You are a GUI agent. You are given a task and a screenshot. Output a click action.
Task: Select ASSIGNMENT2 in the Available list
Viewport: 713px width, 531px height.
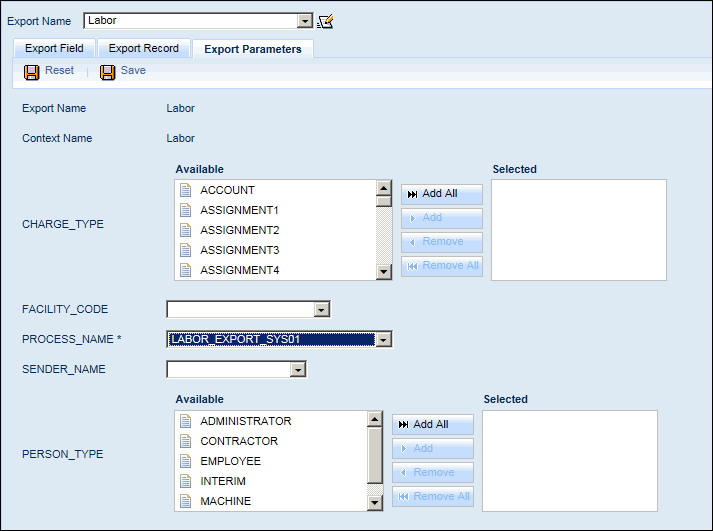pyautogui.click(x=239, y=230)
